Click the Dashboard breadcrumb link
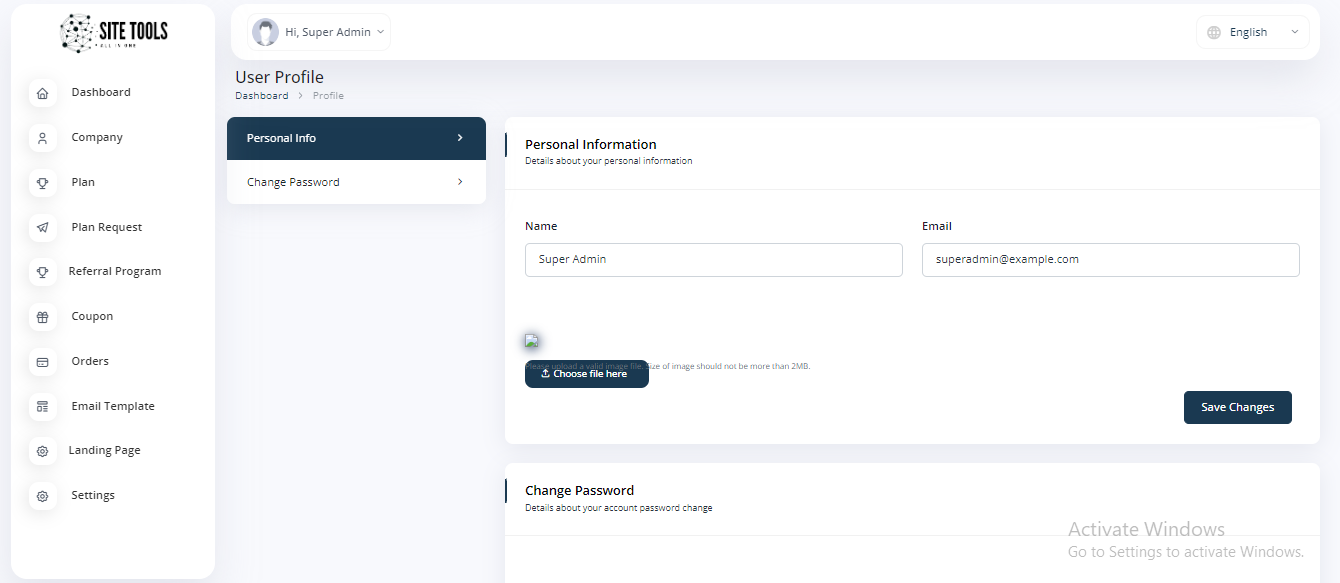The height and width of the screenshot is (583, 1340). (x=261, y=96)
